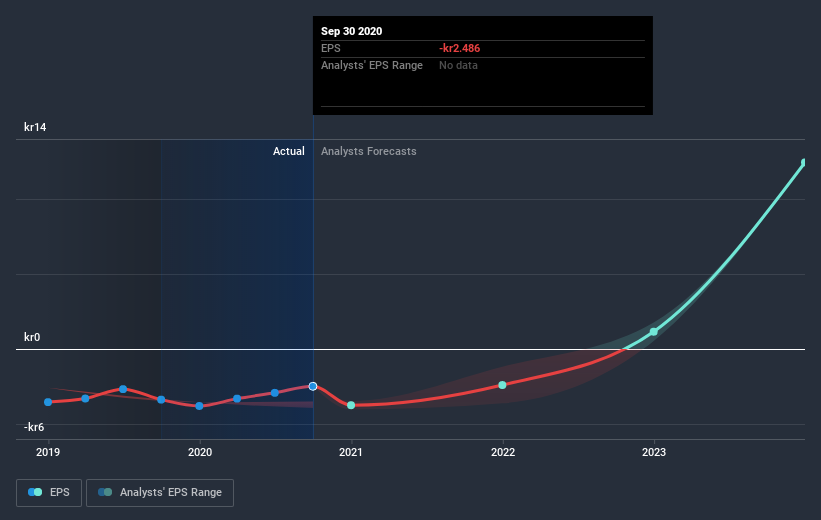Image resolution: width=821 pixels, height=520 pixels.
Task: Click the Actual region label
Action: (x=289, y=151)
